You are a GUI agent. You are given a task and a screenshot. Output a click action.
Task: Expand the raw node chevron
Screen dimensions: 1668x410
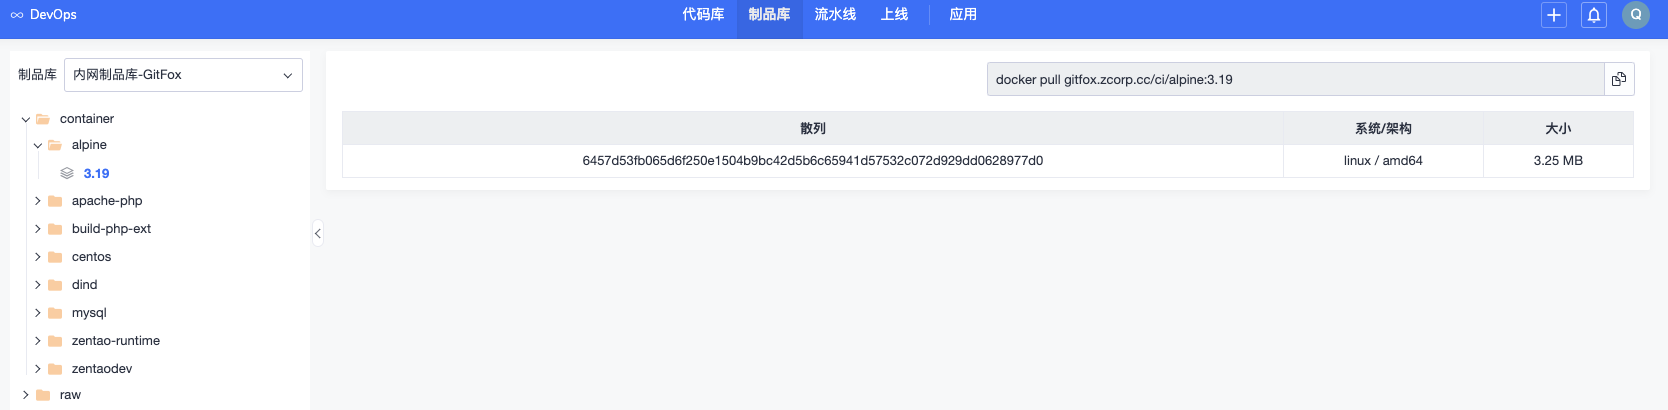(x=26, y=395)
